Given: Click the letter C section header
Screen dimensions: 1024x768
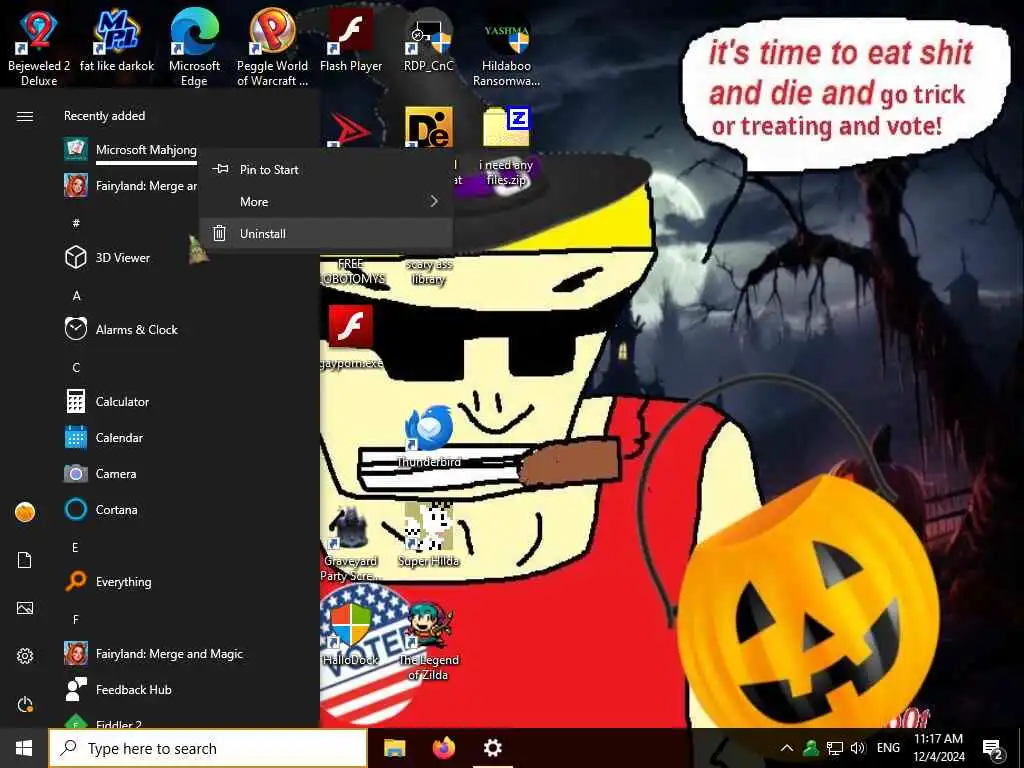Looking at the screenshot, I should point(76,368).
